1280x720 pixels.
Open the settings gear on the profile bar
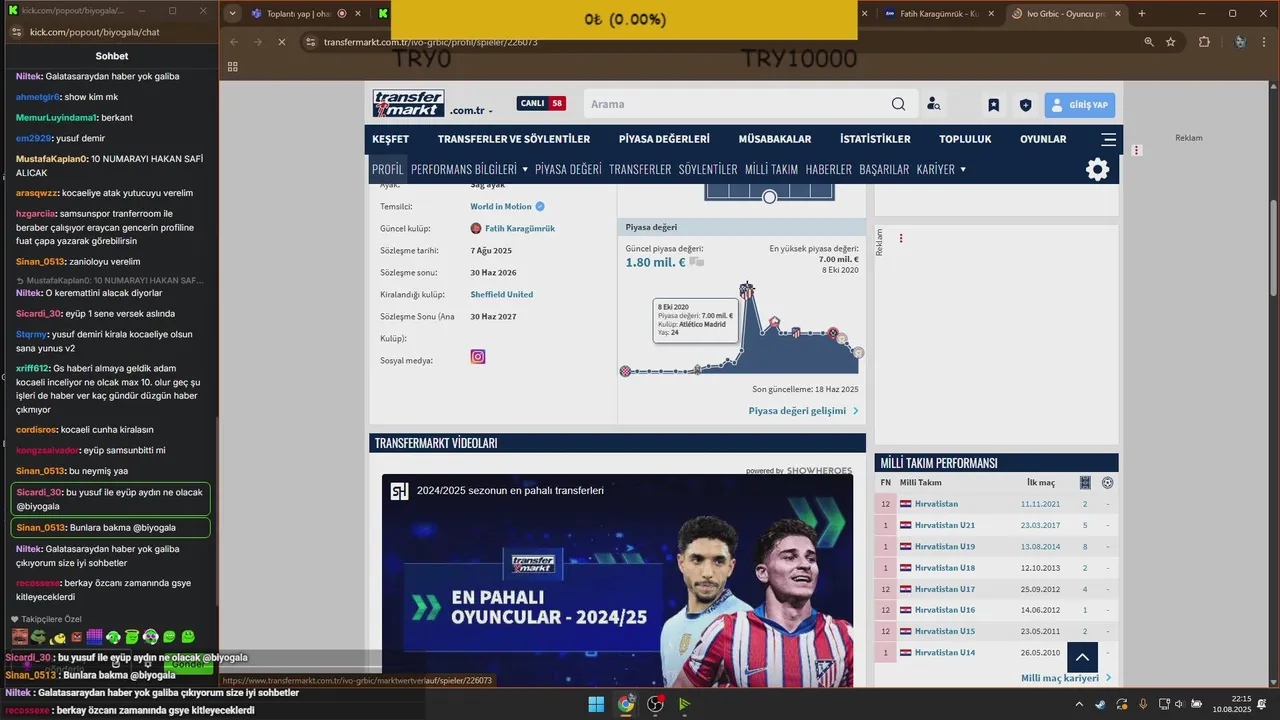1098,169
